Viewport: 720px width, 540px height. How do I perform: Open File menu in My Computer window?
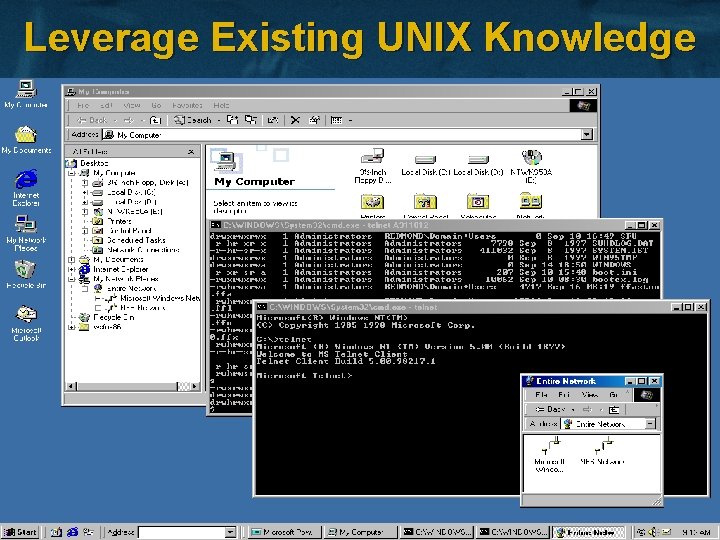coord(83,105)
